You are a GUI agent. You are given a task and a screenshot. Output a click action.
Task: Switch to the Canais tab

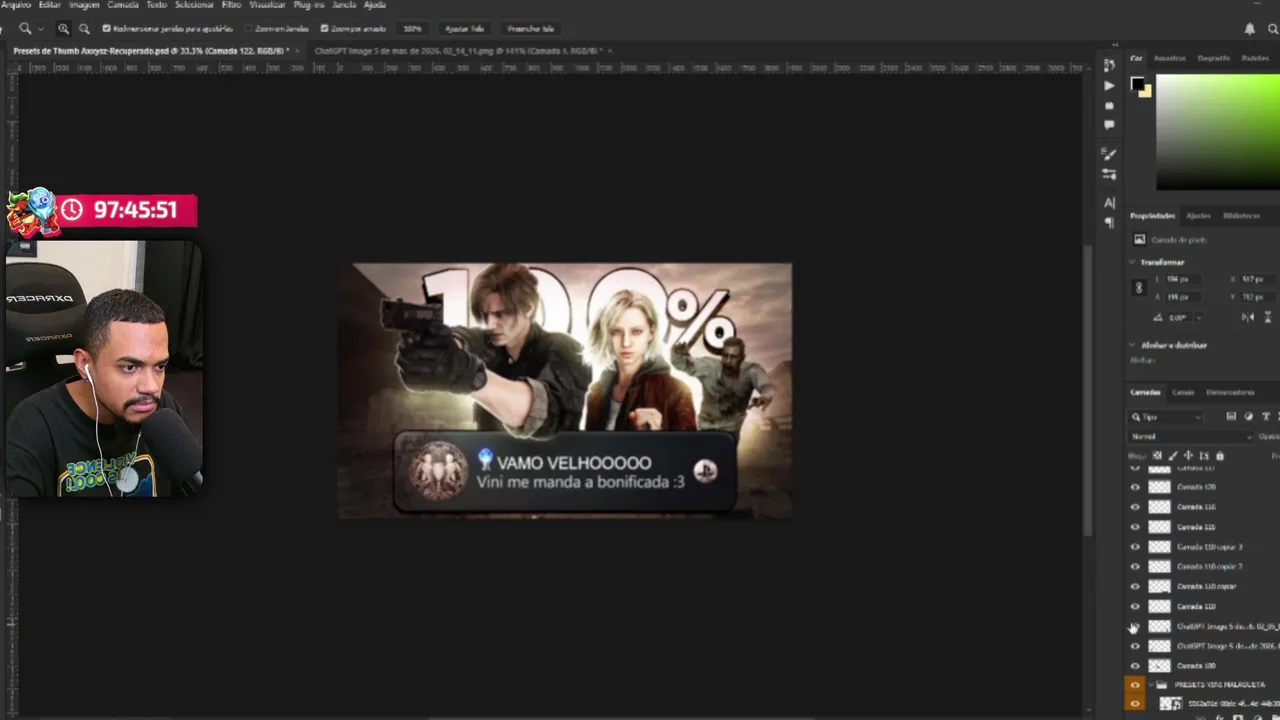[x=1183, y=392]
